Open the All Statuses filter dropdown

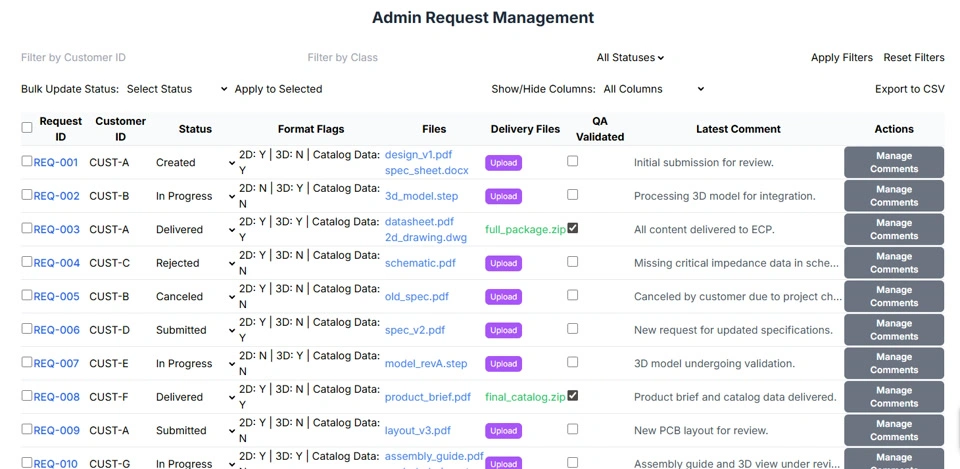click(x=630, y=58)
